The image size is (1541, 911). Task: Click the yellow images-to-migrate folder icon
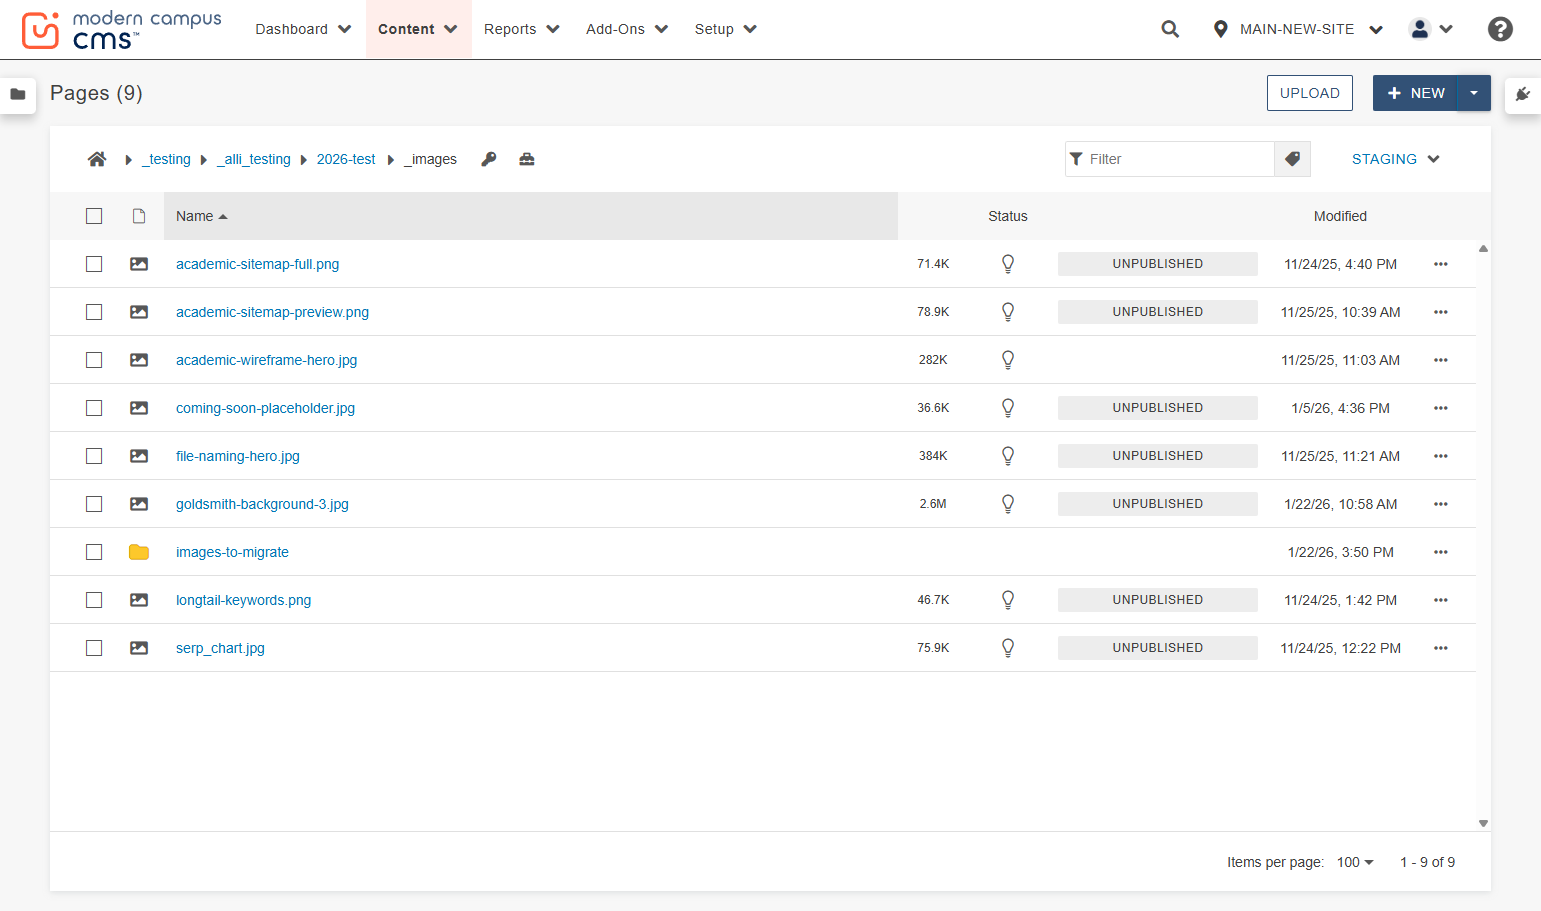(x=139, y=552)
